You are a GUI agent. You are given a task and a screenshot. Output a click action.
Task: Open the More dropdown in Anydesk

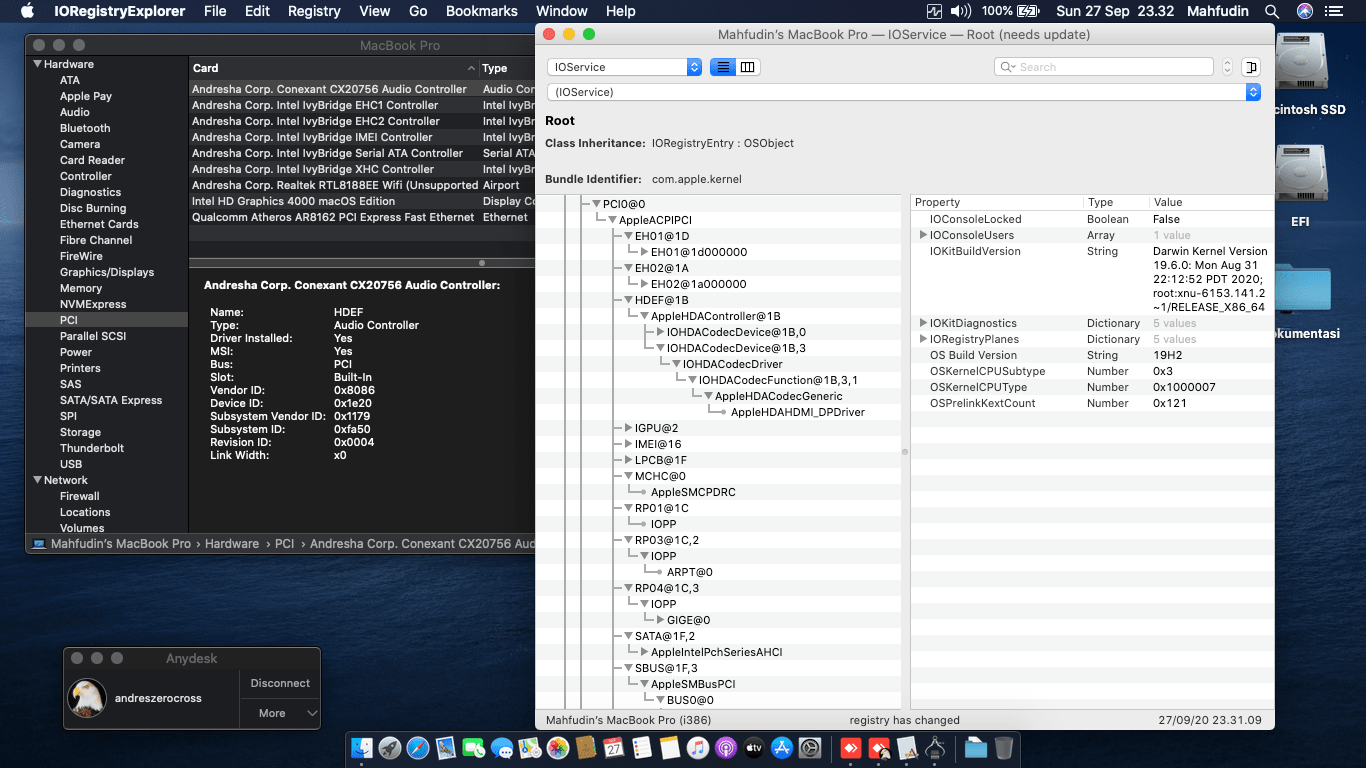pos(279,713)
